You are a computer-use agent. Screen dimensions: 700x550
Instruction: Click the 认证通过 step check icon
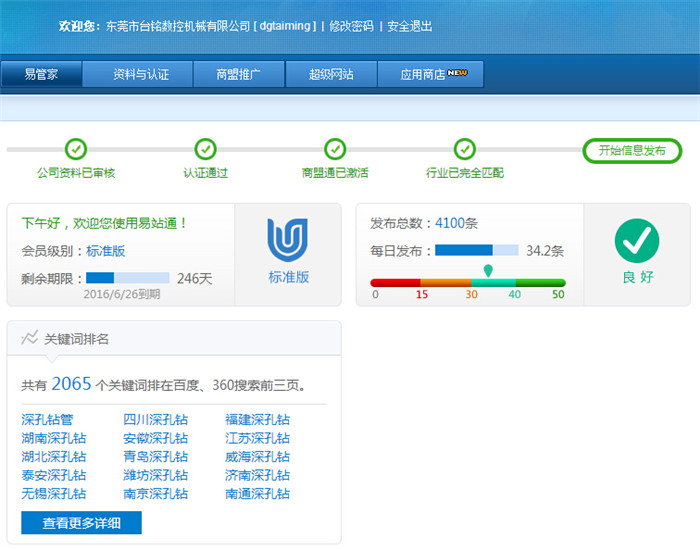click(205, 150)
